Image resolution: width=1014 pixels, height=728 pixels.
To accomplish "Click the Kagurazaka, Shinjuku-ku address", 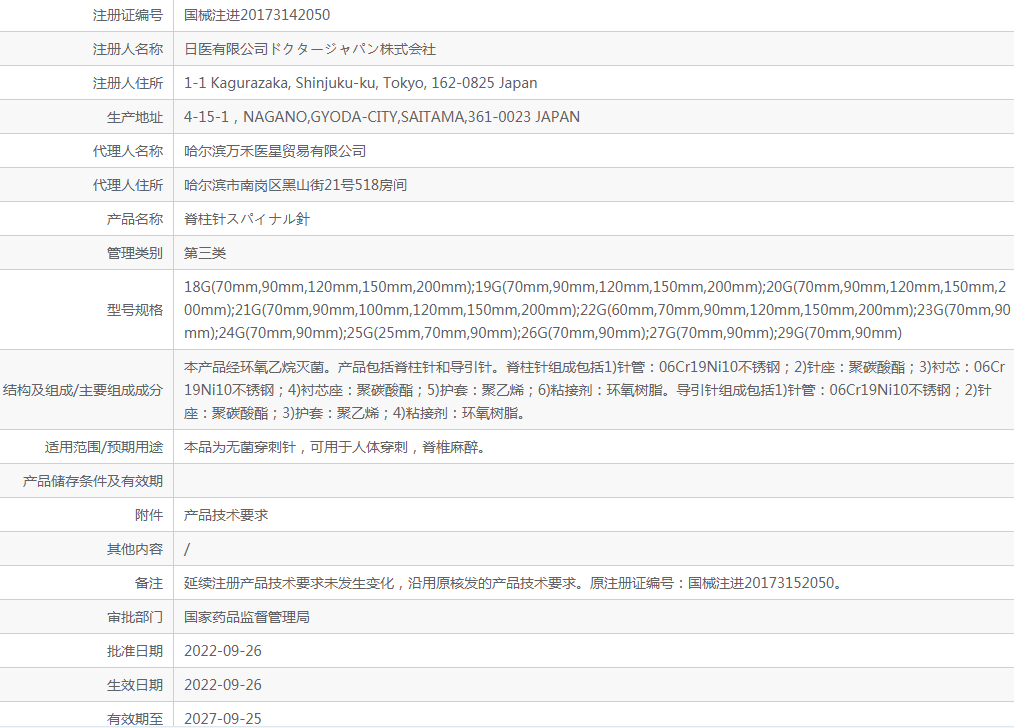I will pyautogui.click(x=360, y=83).
